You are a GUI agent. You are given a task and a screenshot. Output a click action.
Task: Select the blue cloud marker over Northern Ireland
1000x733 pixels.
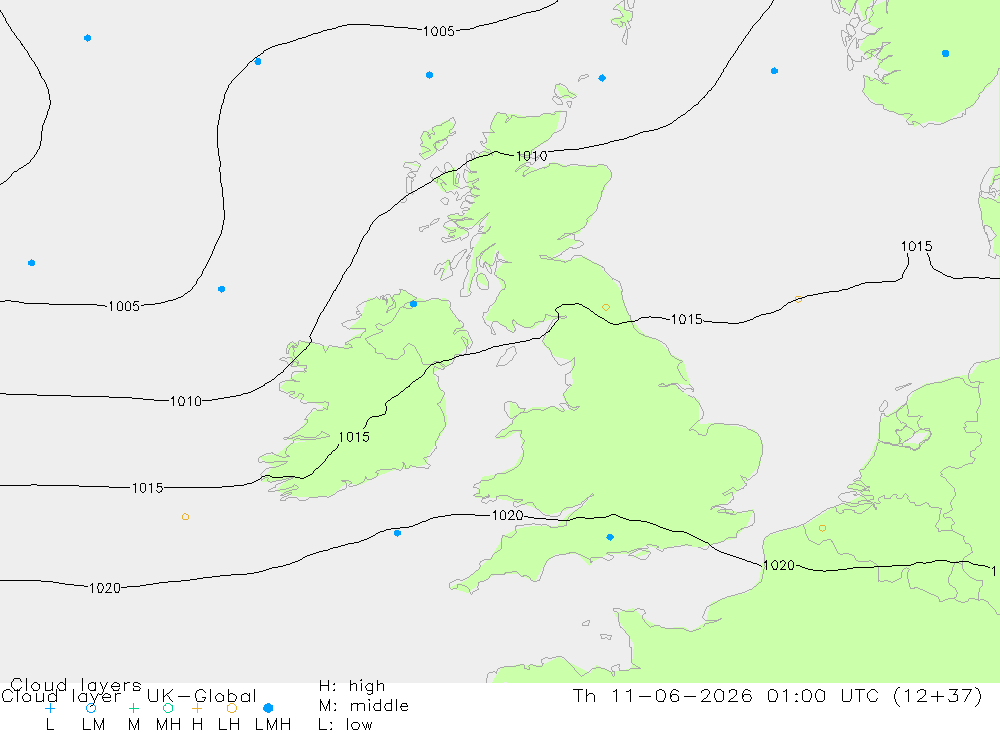(x=413, y=304)
